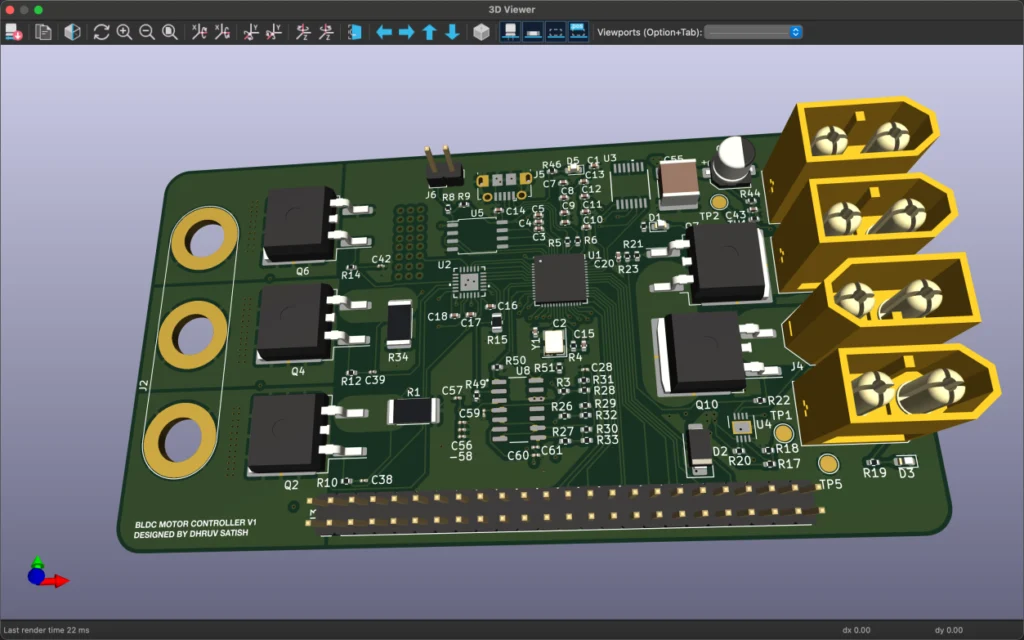Open the Viewports dropdown

click(x=754, y=32)
